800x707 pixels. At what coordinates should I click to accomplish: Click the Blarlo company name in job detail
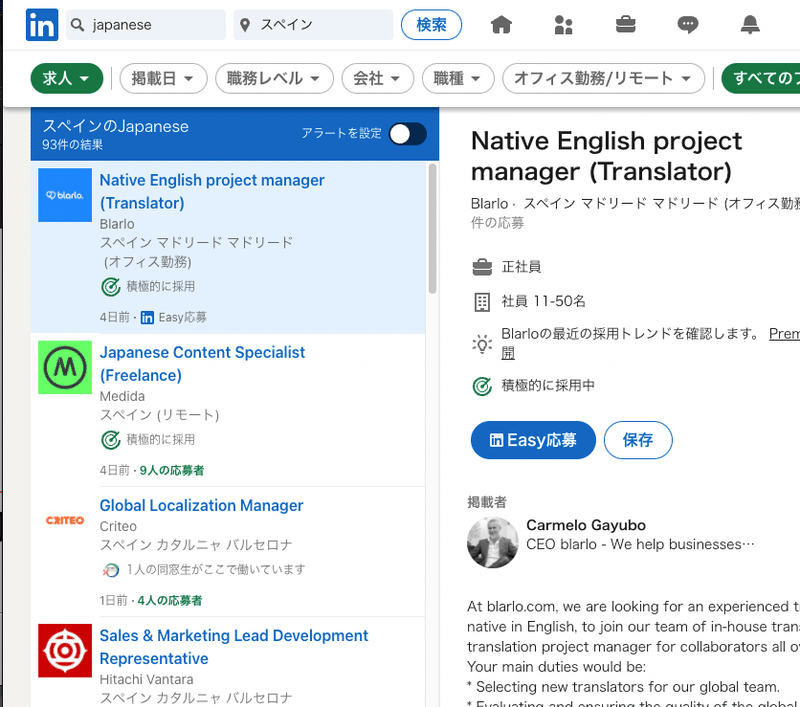click(x=489, y=204)
